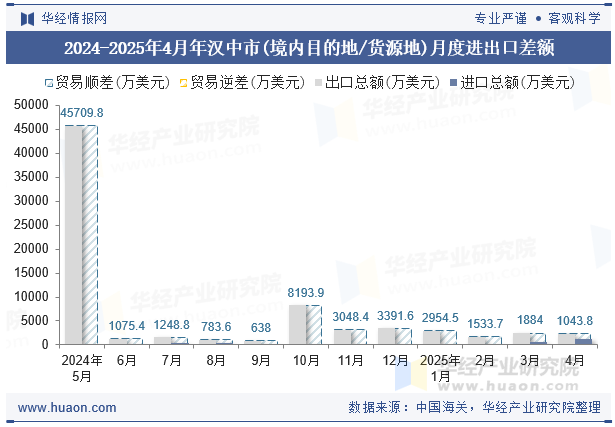Click the 客观科学 slogan text
Viewport: 615px width, 427px height.
[574, 18]
